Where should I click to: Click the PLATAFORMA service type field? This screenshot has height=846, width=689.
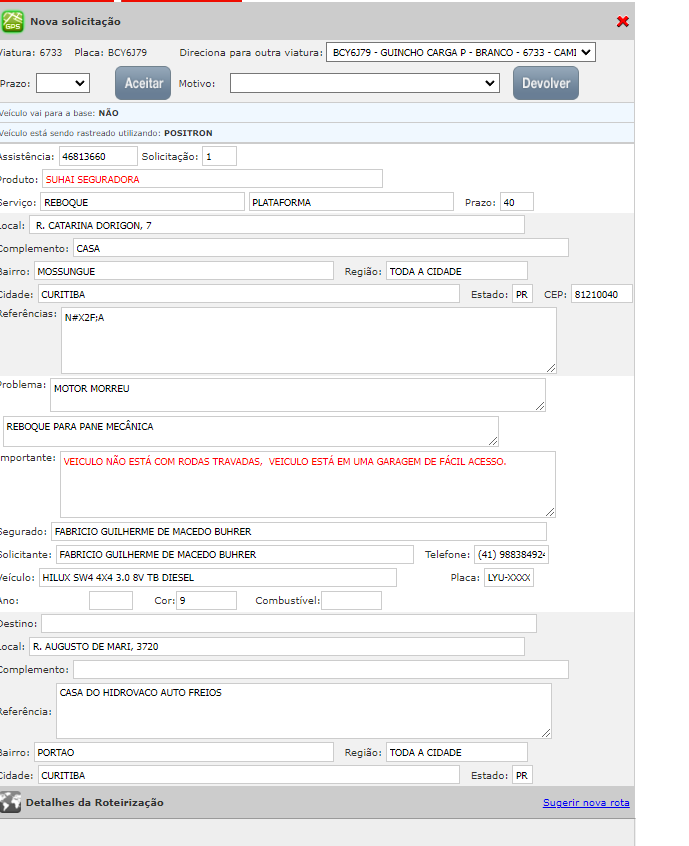[x=351, y=202]
